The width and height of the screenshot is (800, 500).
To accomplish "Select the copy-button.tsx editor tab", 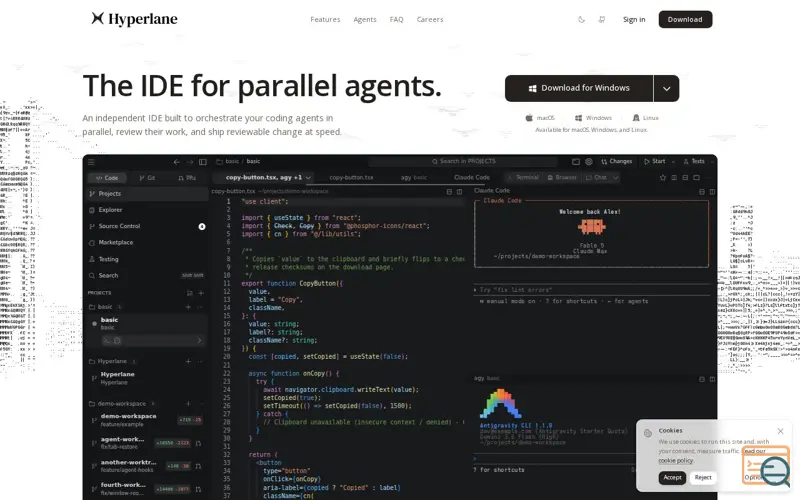I will coord(352,178).
